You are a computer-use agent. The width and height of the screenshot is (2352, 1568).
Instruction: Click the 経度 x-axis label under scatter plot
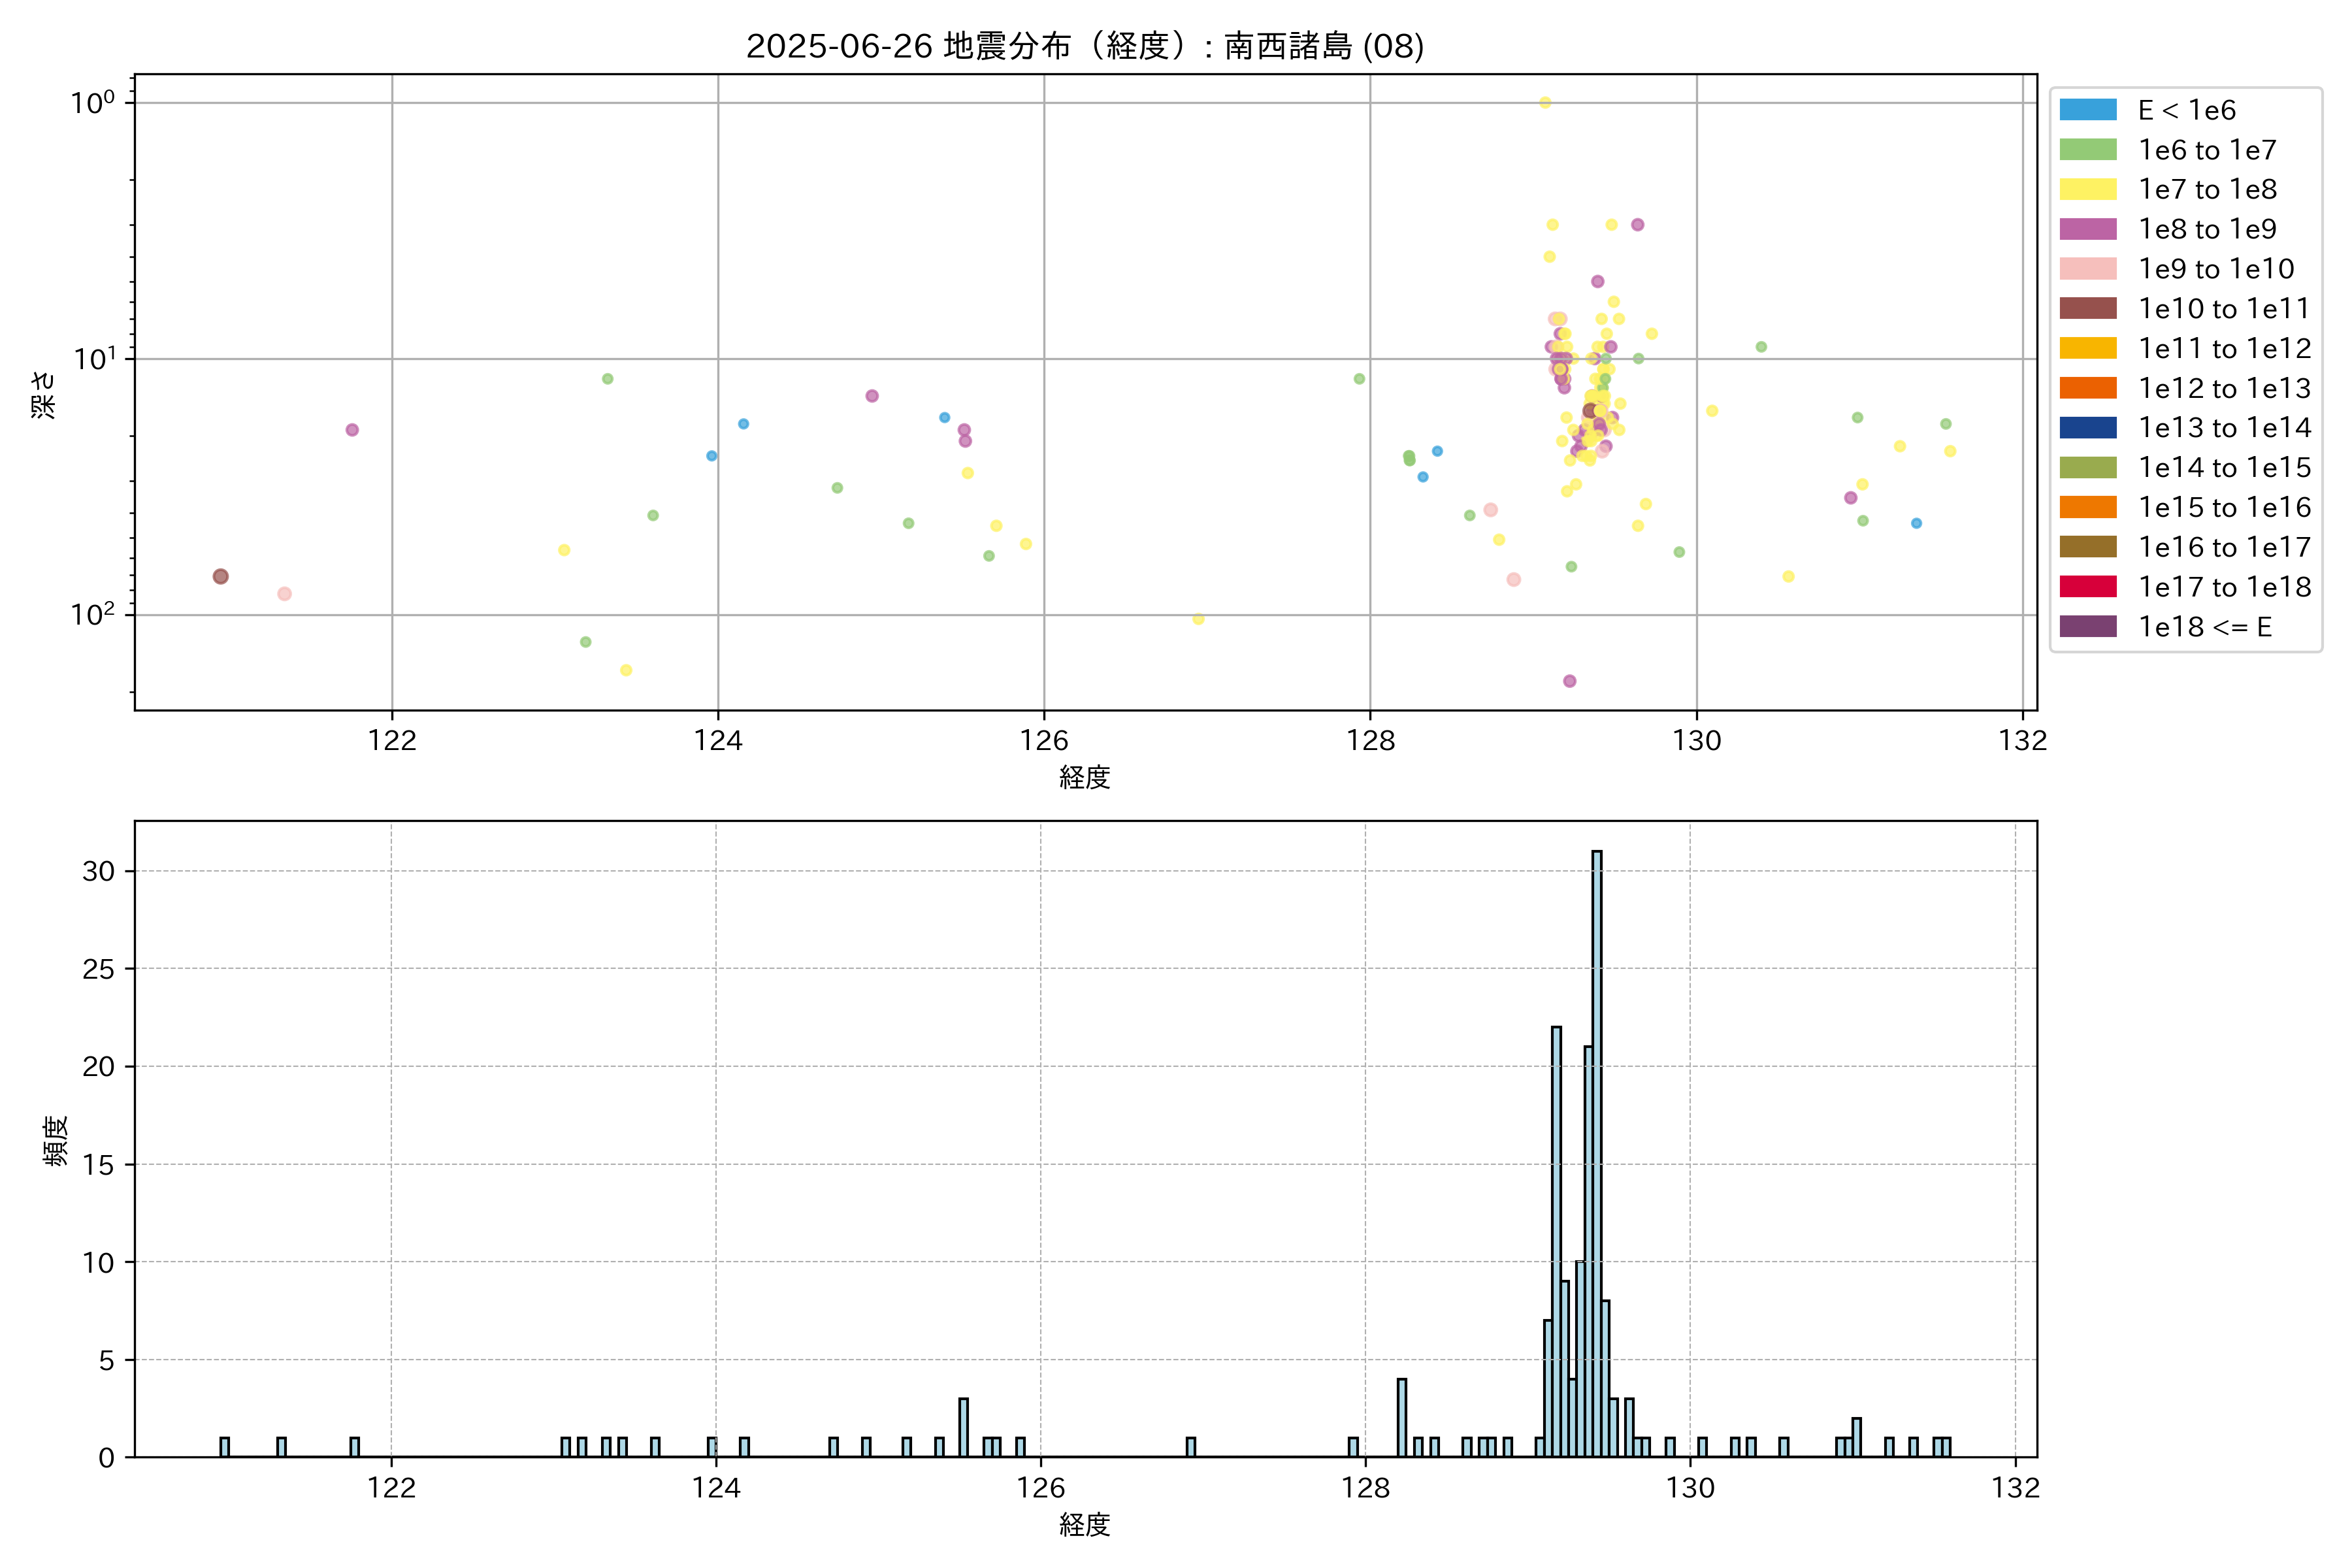(1085, 777)
